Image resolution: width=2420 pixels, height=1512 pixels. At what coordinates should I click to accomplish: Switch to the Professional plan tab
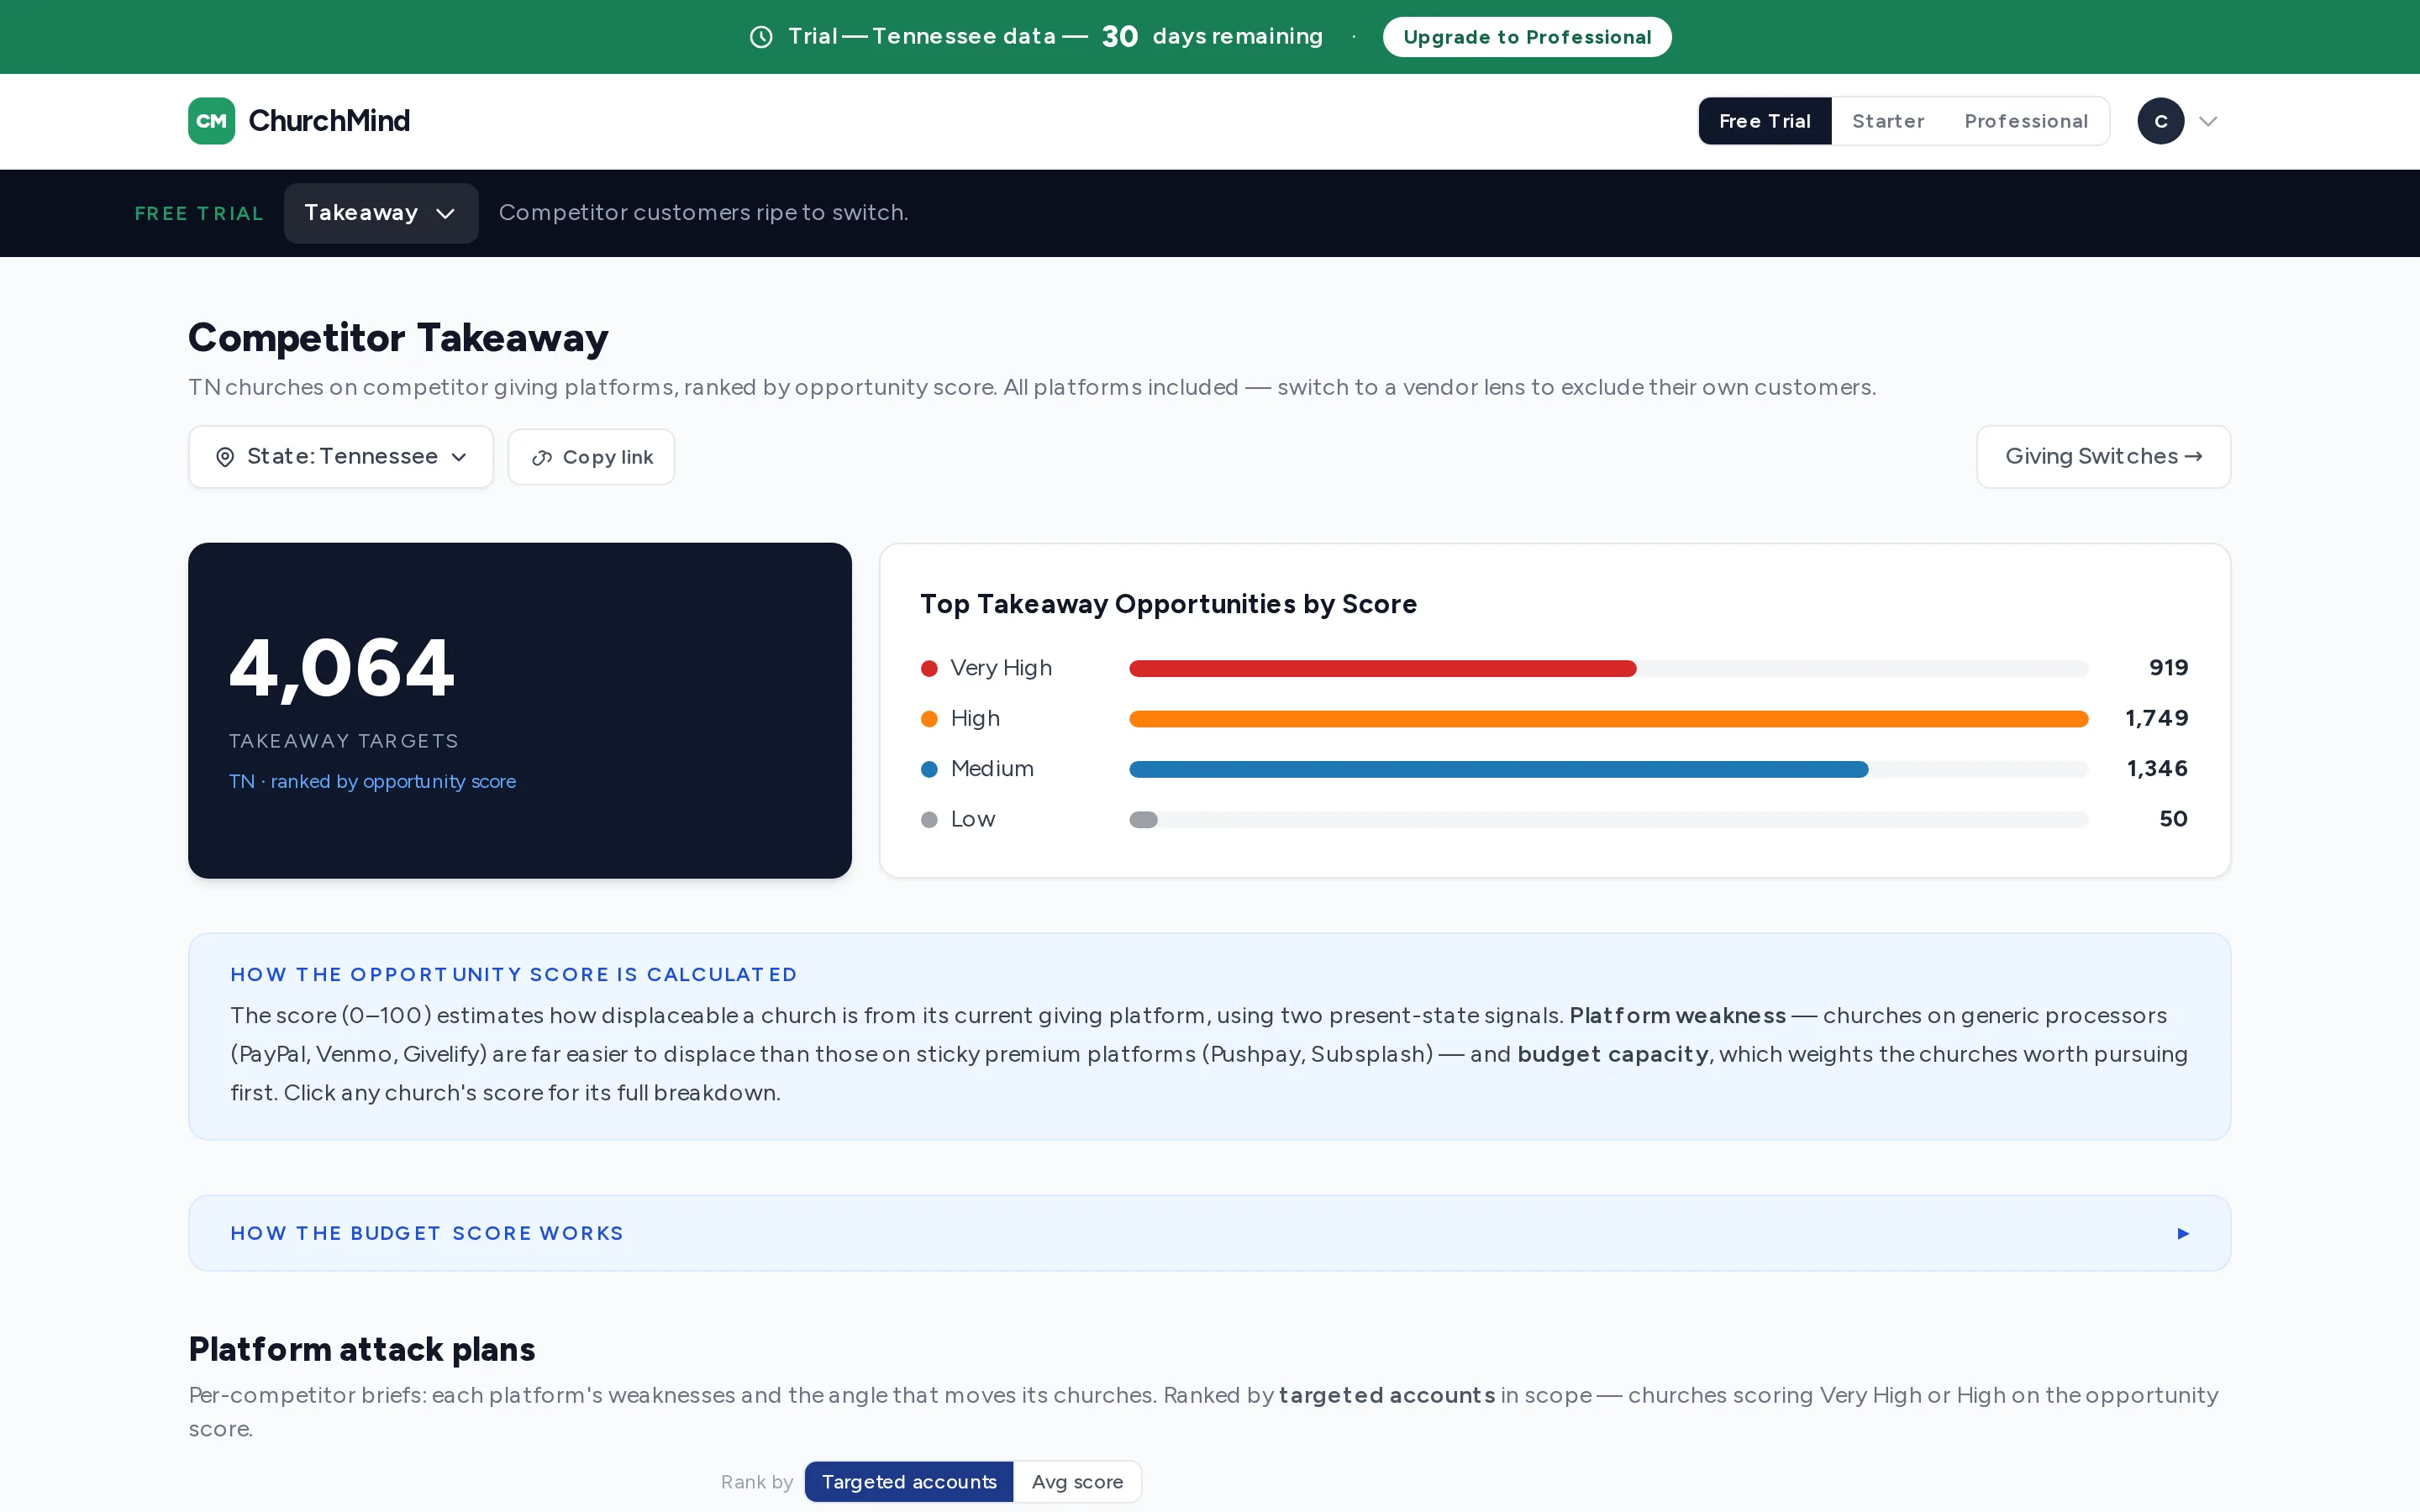coord(2025,121)
